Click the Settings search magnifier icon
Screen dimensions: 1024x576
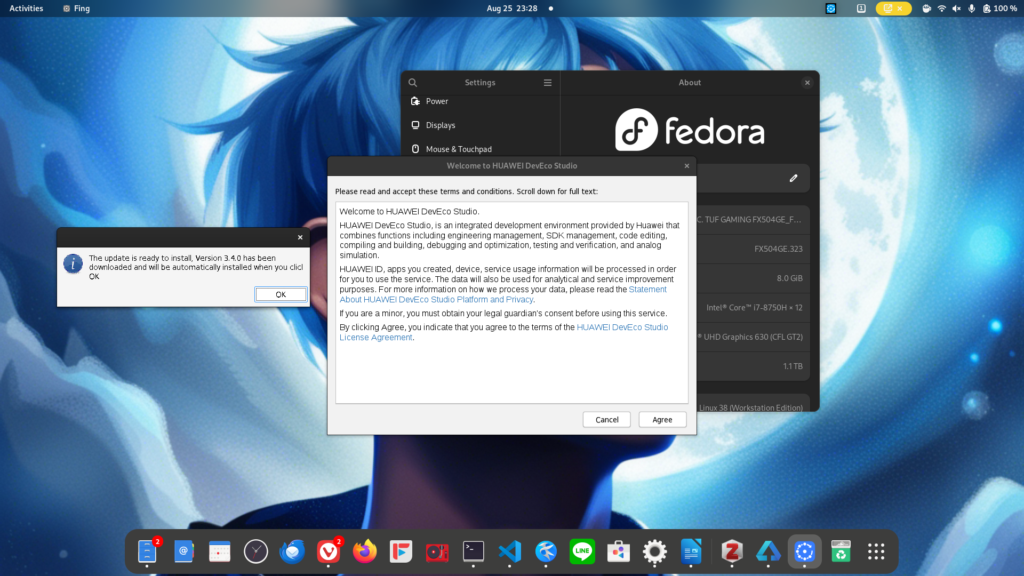(413, 83)
